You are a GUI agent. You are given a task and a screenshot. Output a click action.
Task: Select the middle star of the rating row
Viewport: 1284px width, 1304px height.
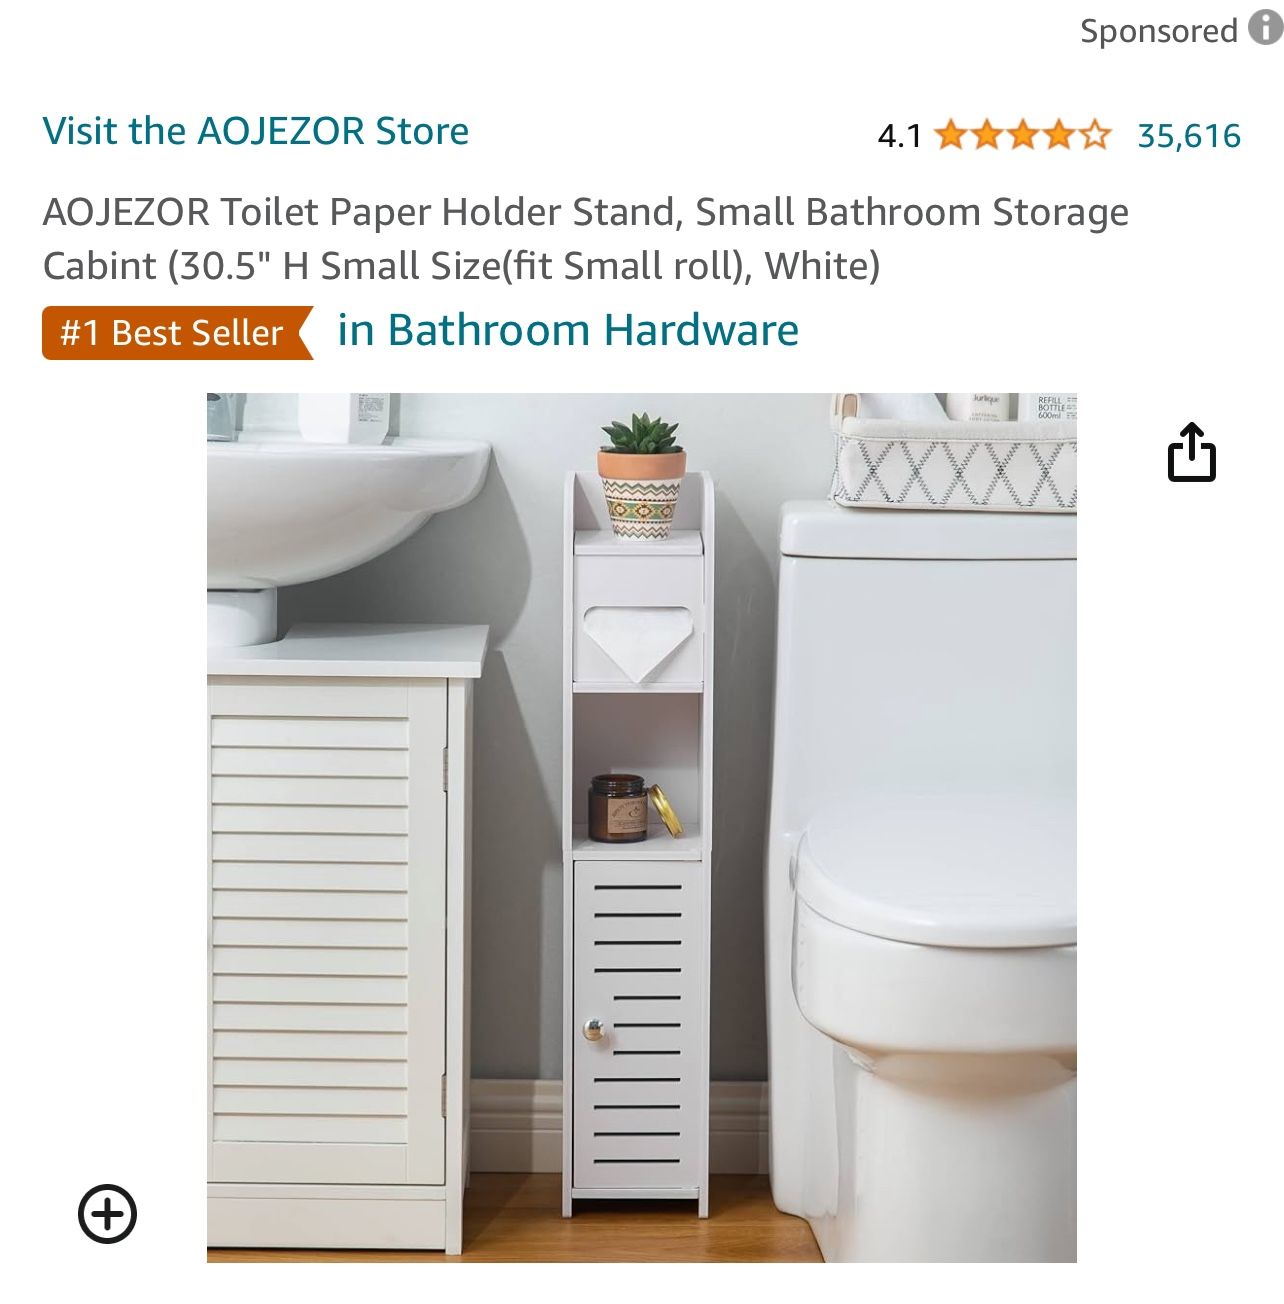pyautogui.click(x=1023, y=135)
